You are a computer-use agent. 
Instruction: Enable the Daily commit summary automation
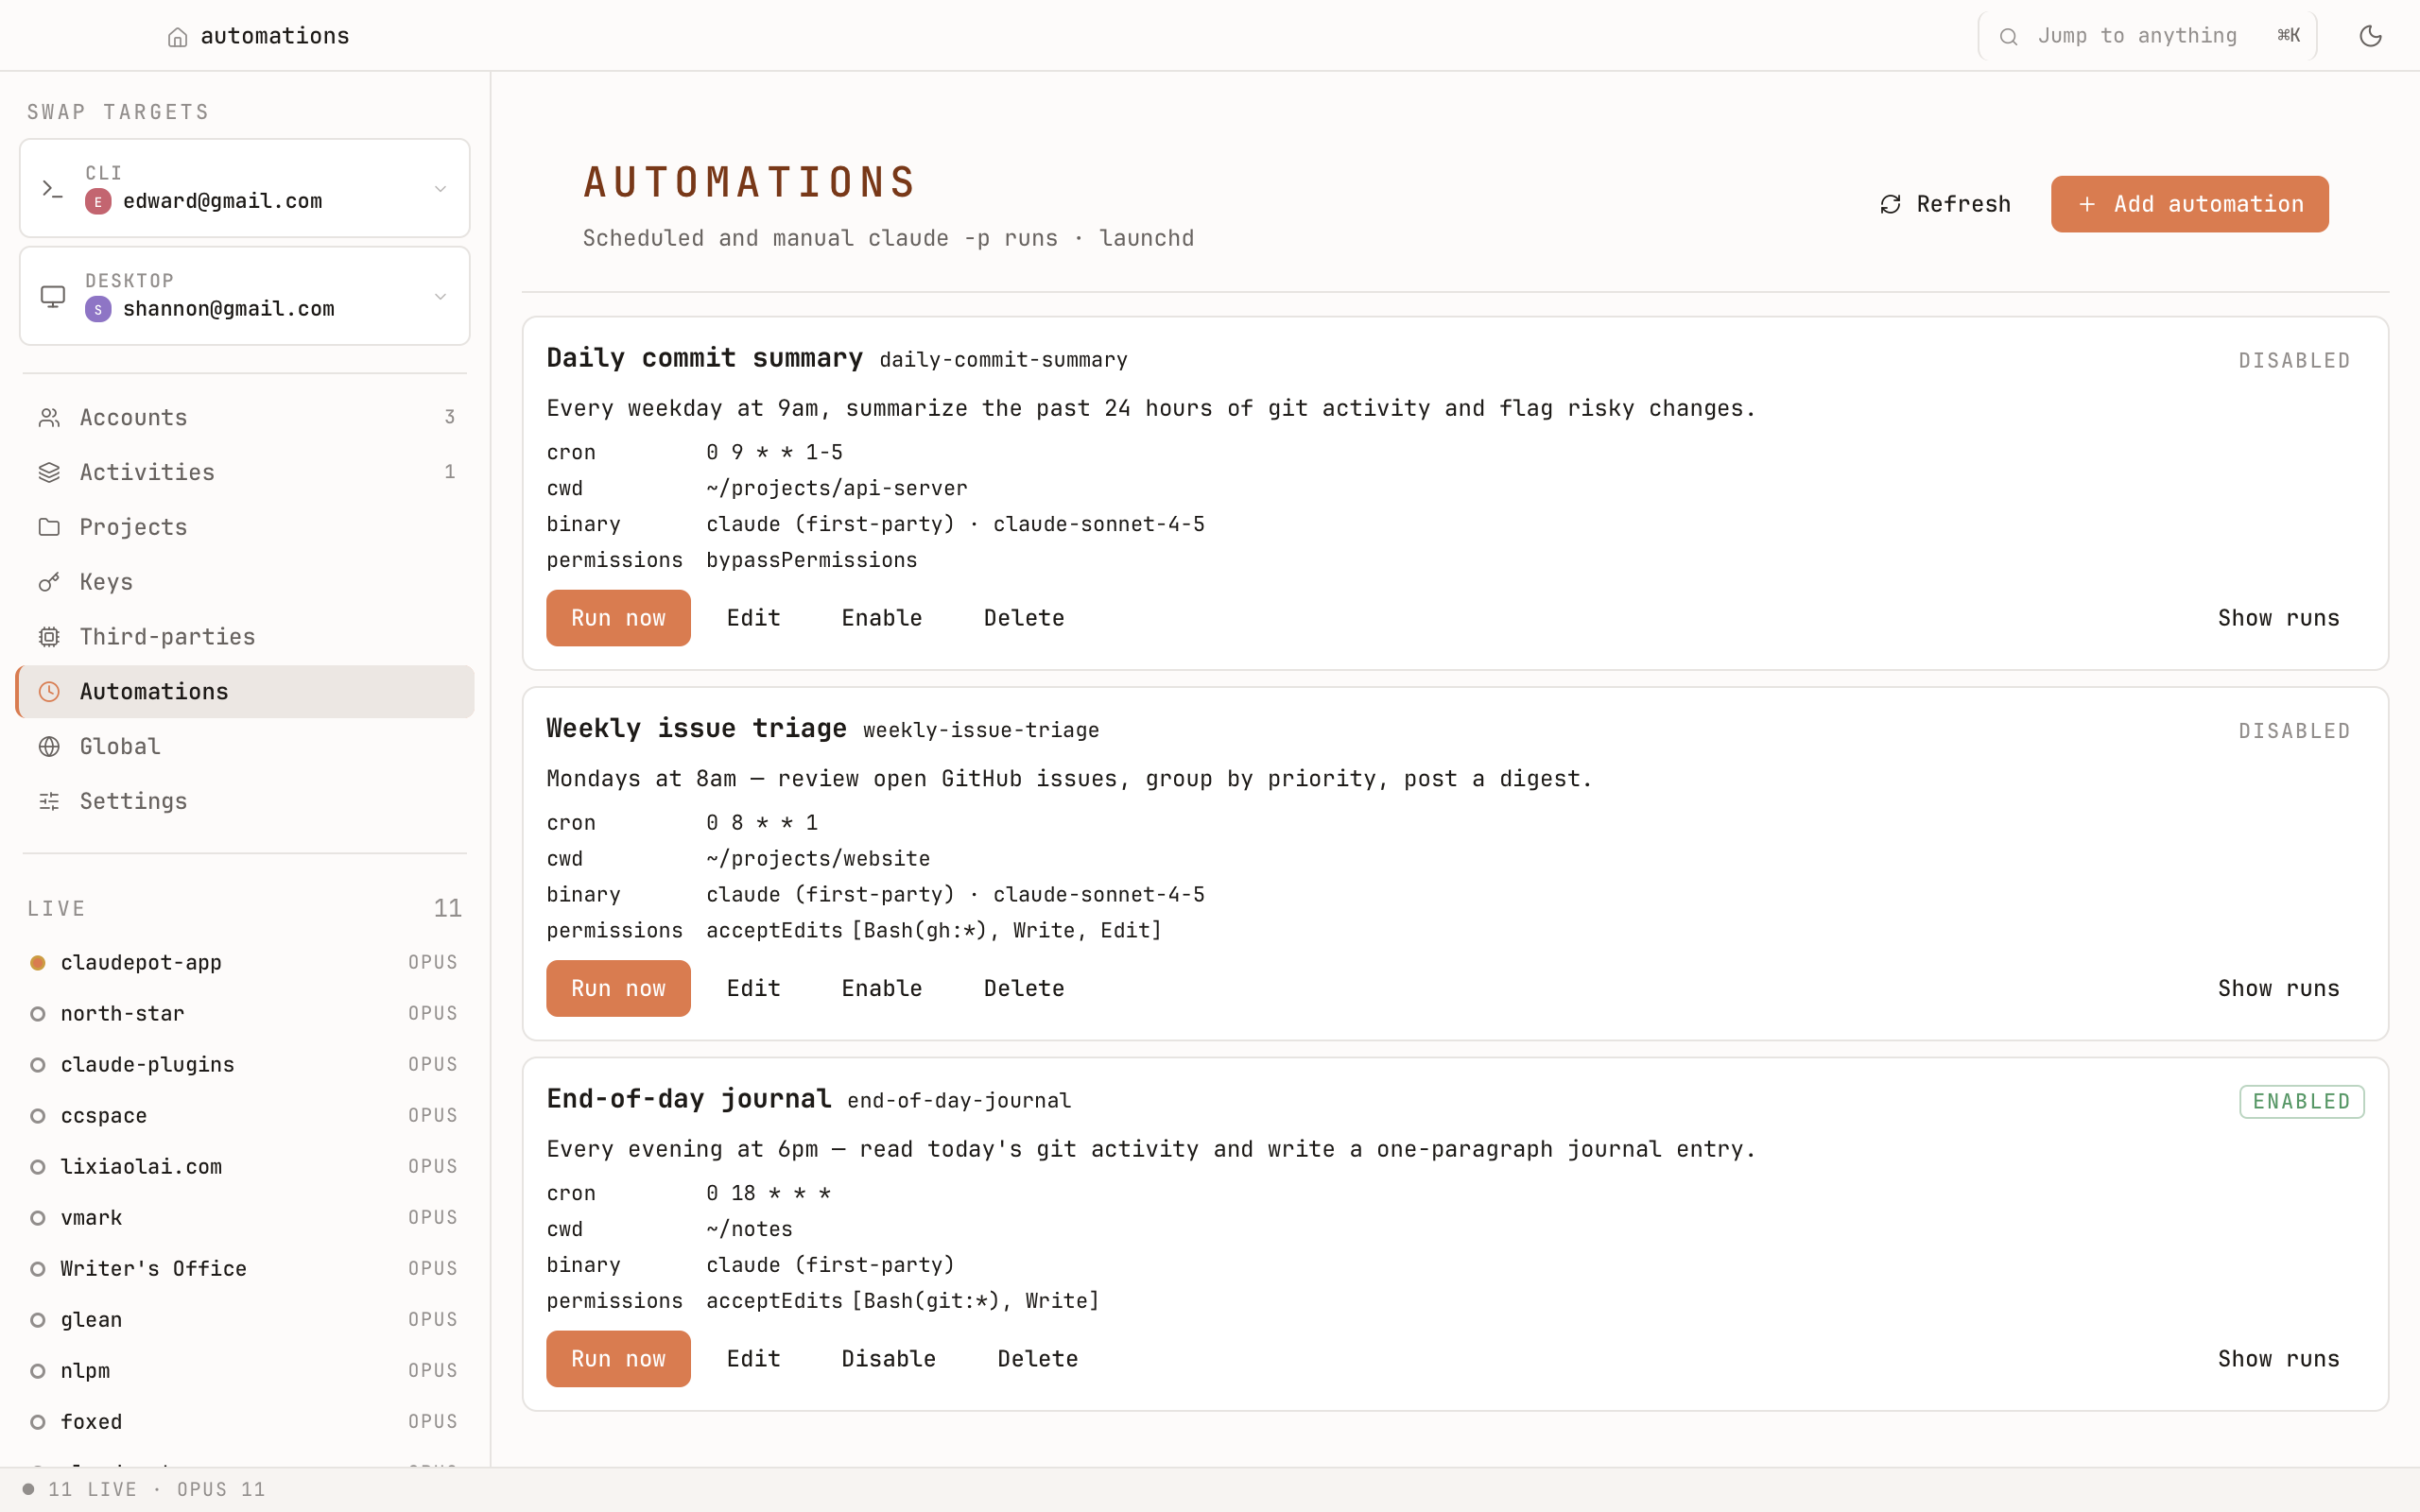[x=881, y=617]
